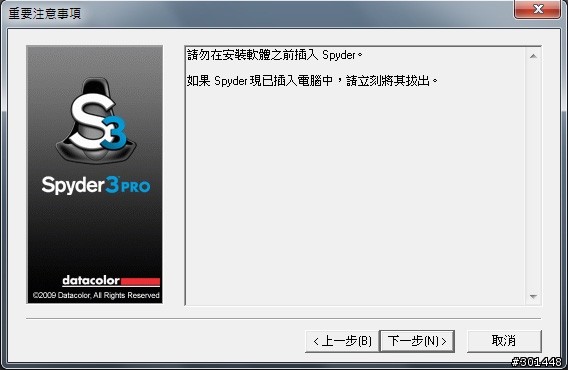Close the 重要注意事項 dialog window
The image size is (568, 370).
pyautogui.click(x=538, y=9)
